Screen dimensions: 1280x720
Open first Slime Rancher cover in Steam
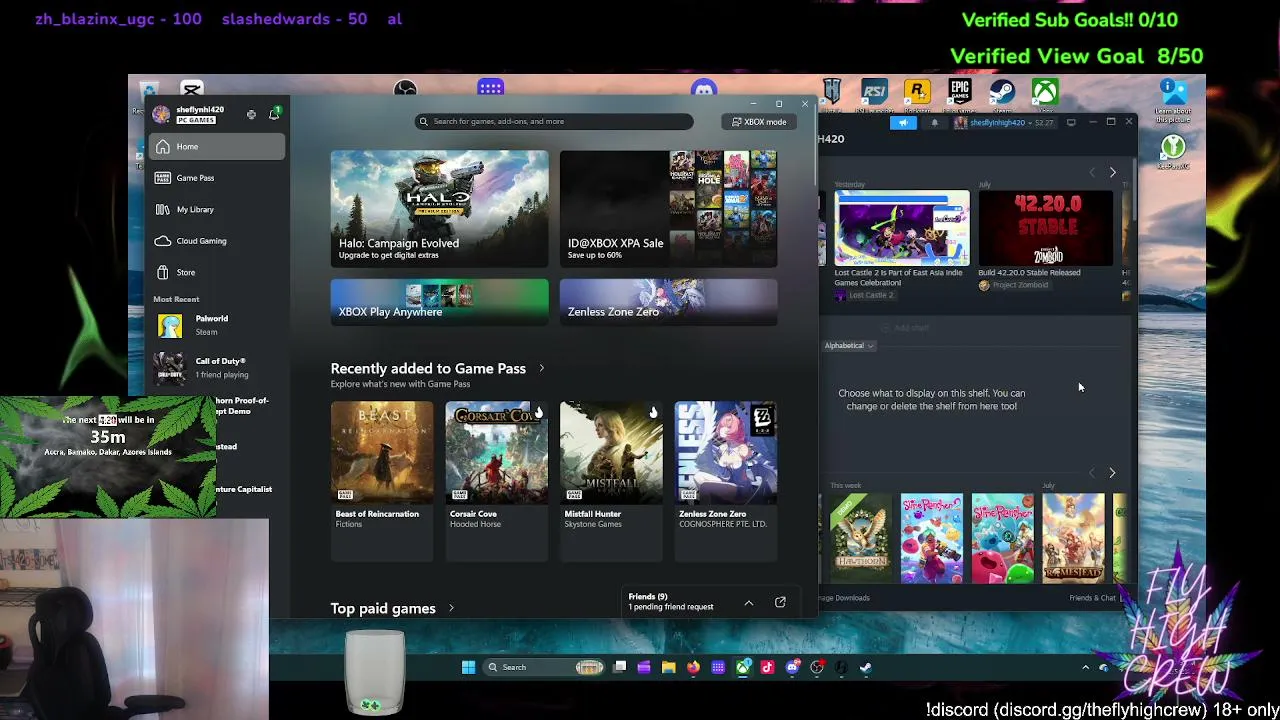1002,538
